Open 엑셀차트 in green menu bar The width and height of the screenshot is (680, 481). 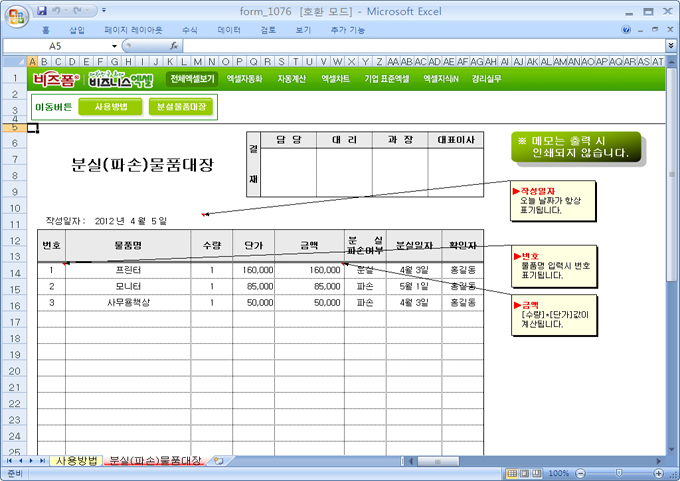click(335, 78)
